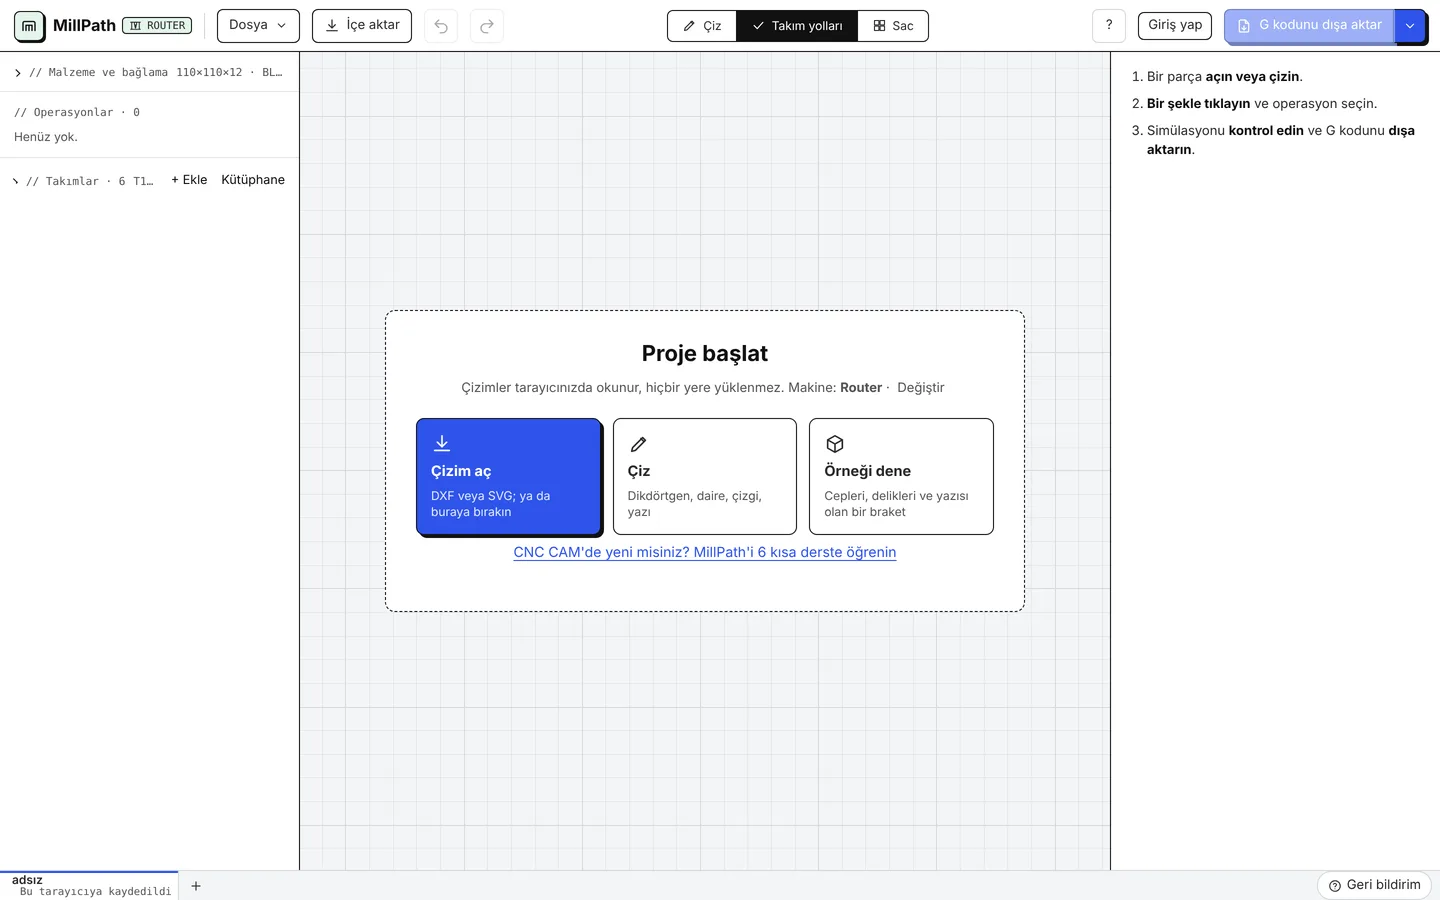
Task: Click Değiştir next to Makine: Router
Action: coord(921,388)
